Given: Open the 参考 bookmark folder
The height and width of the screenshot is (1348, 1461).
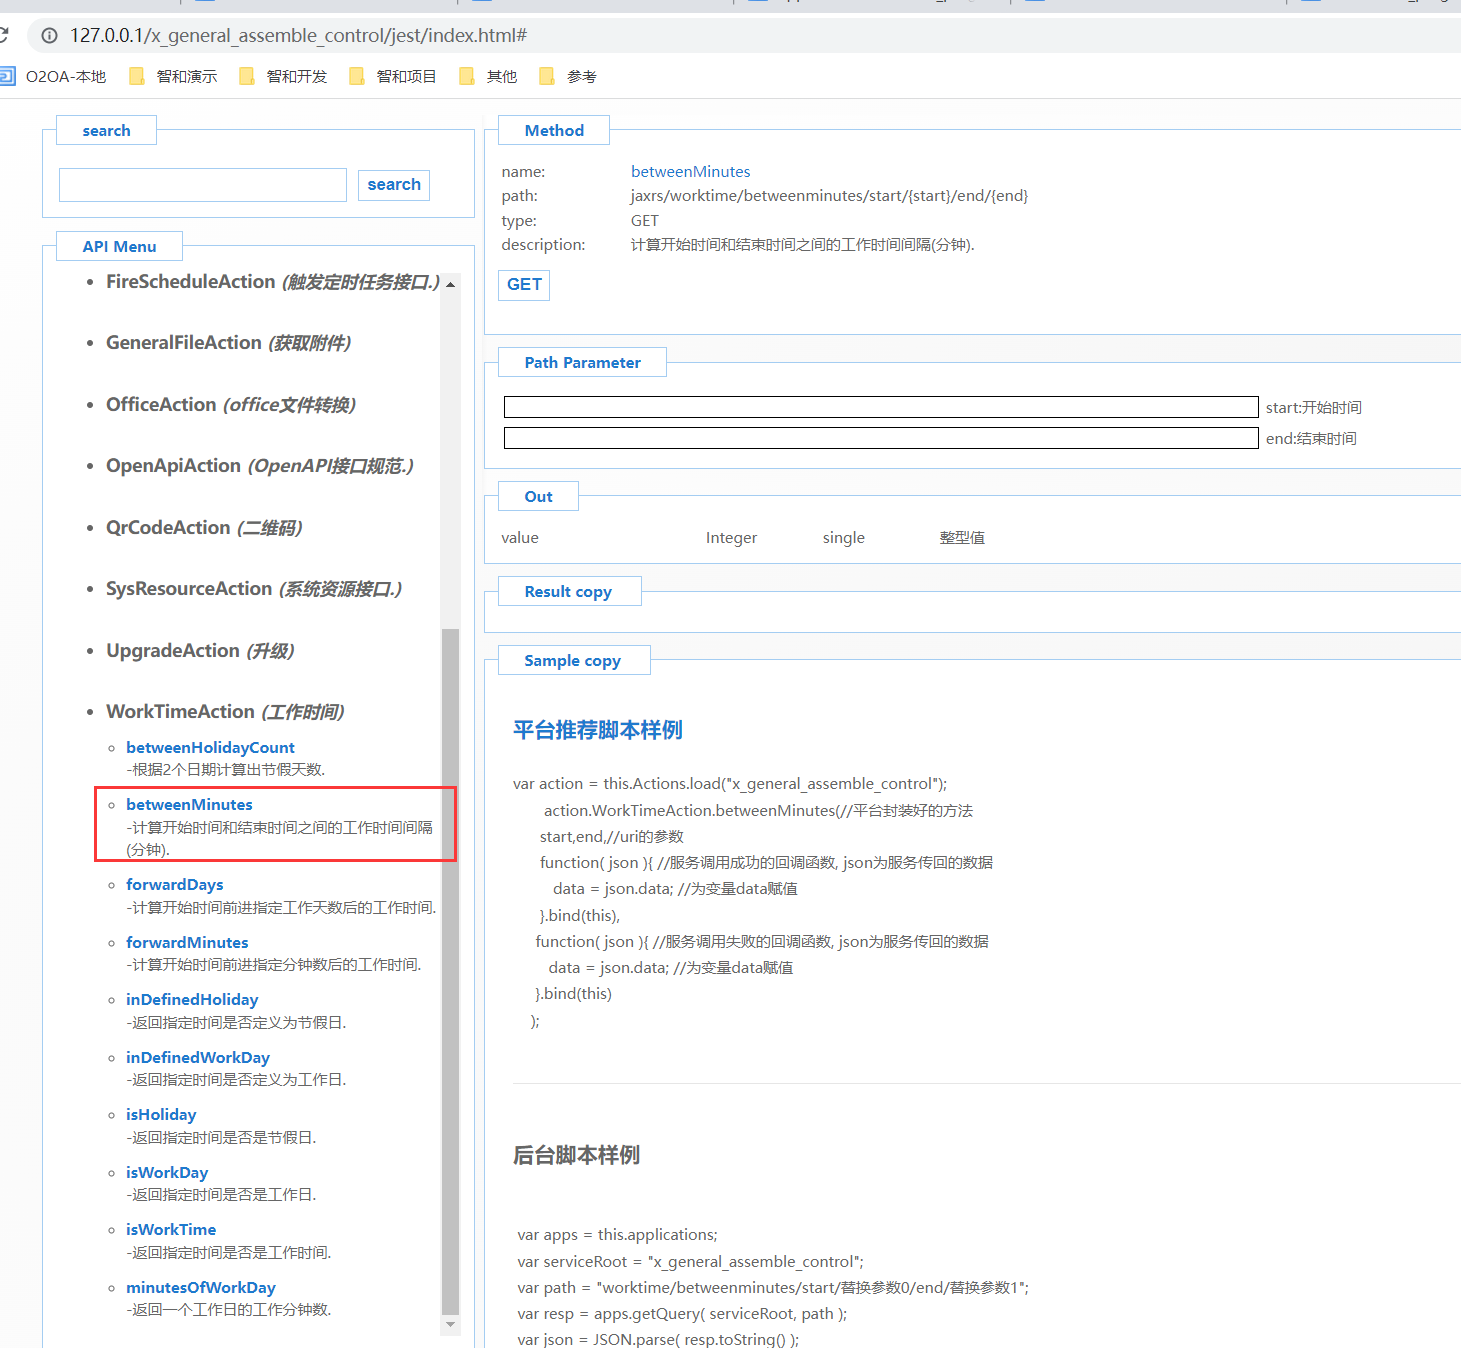Looking at the screenshot, I should click(x=568, y=77).
